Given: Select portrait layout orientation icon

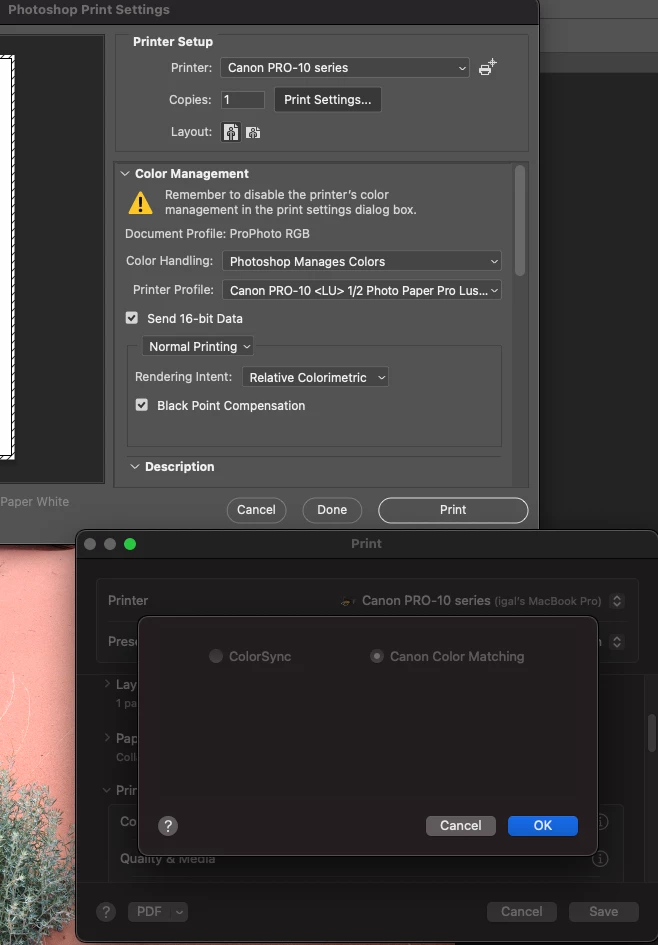Looking at the screenshot, I should click(x=231, y=132).
